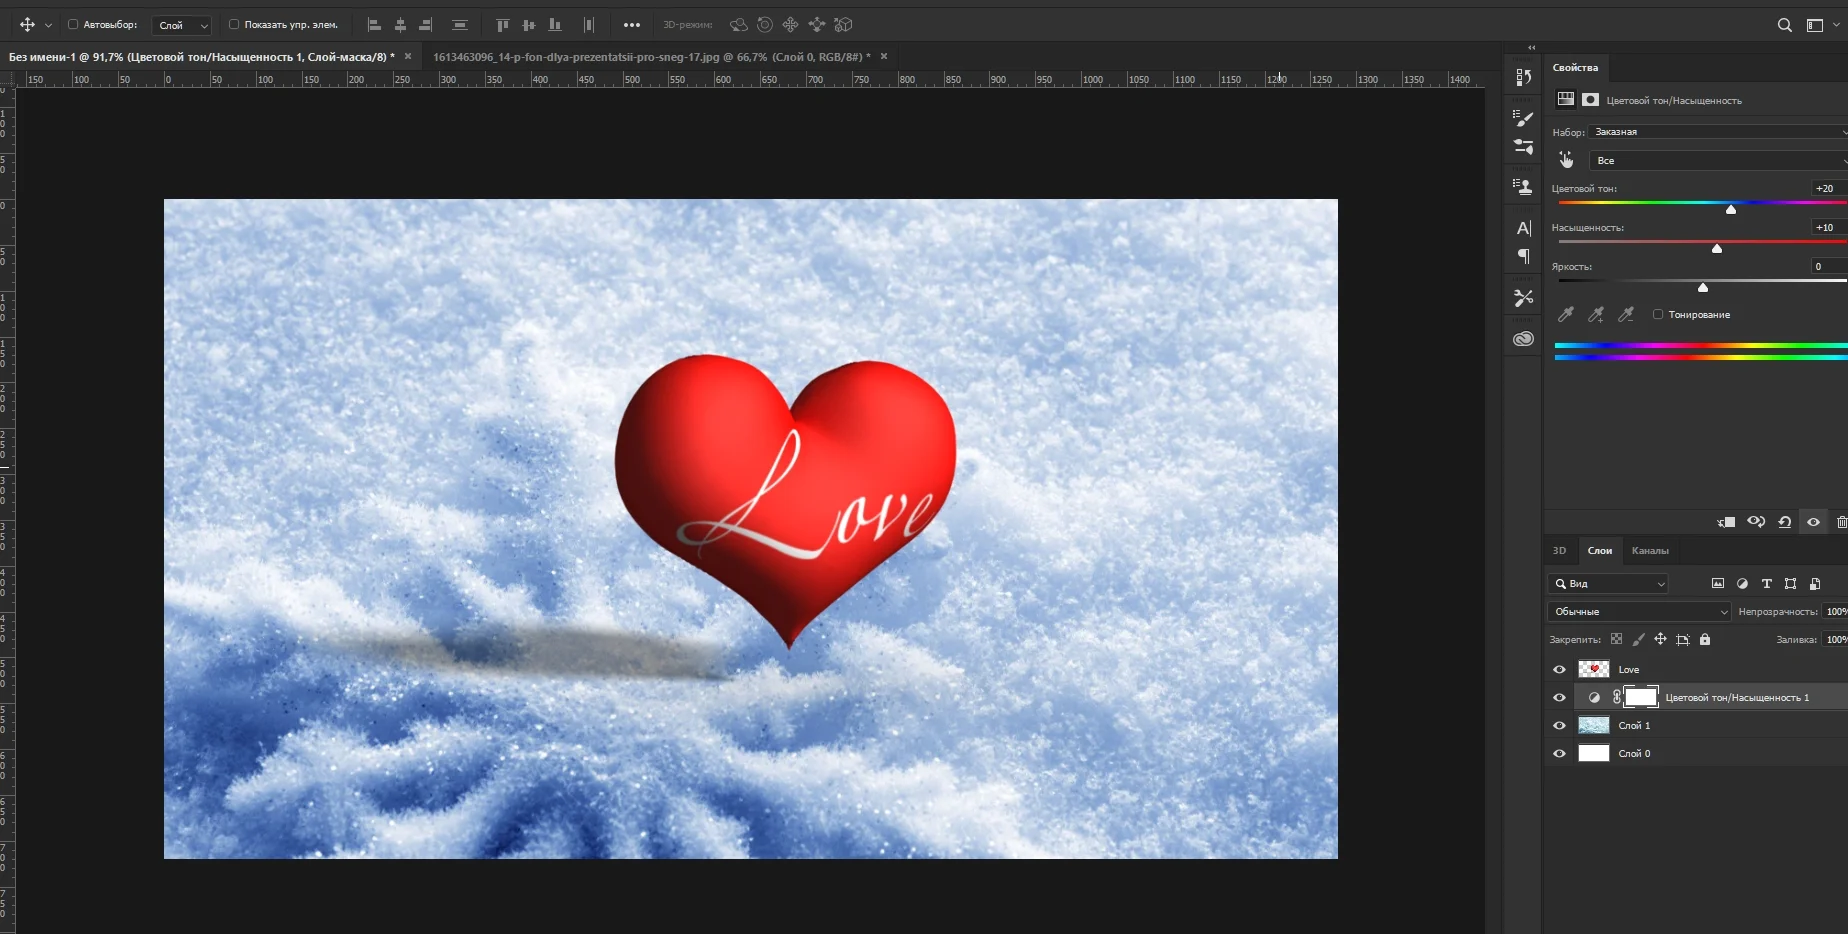Lock layer position with the move lock icon
Viewport: 1848px width, 934px height.
[x=1660, y=640]
